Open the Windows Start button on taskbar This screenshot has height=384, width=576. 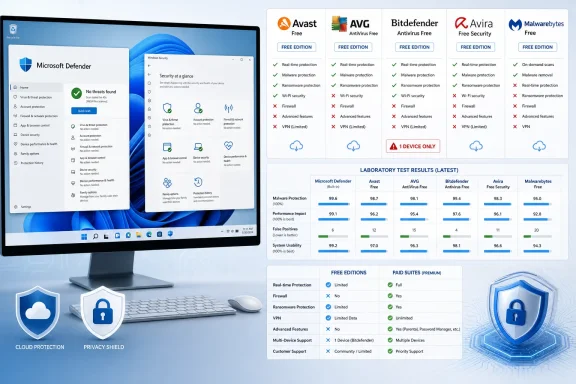84,237
